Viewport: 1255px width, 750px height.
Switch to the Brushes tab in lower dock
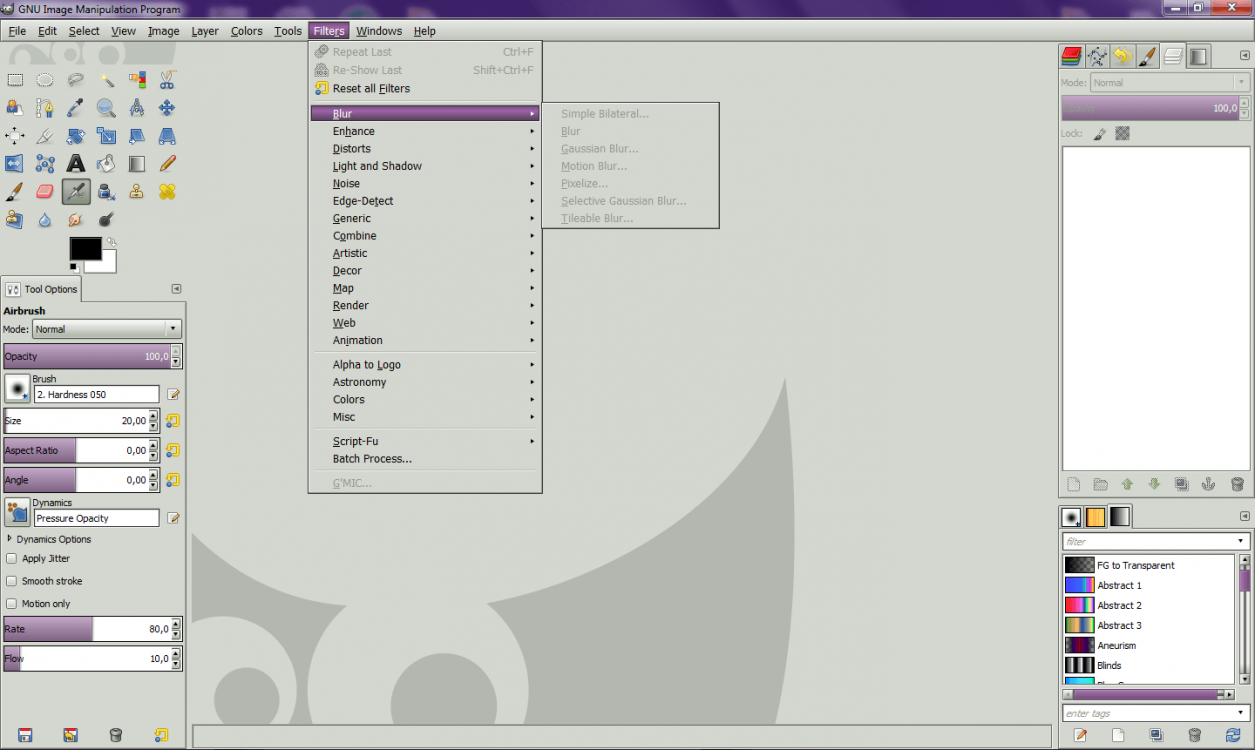coord(1071,517)
